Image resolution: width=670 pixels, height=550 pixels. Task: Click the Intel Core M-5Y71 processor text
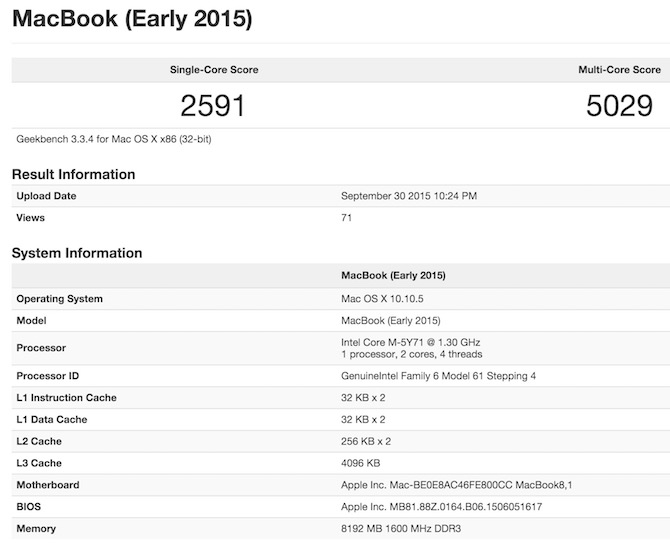pos(410,342)
